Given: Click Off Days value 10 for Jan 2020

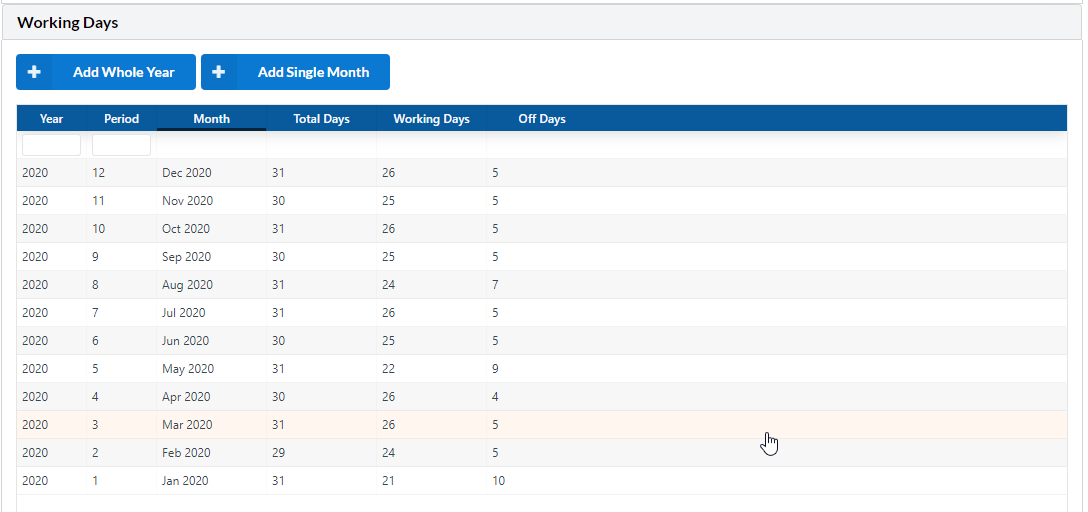Looking at the screenshot, I should tap(499, 481).
